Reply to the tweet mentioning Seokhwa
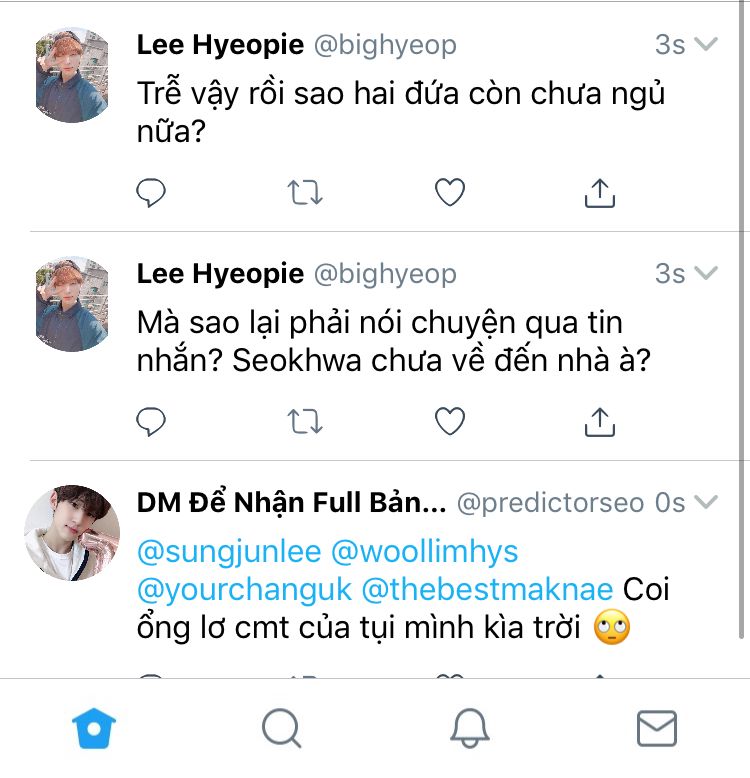The height and width of the screenshot is (778, 750). (151, 422)
